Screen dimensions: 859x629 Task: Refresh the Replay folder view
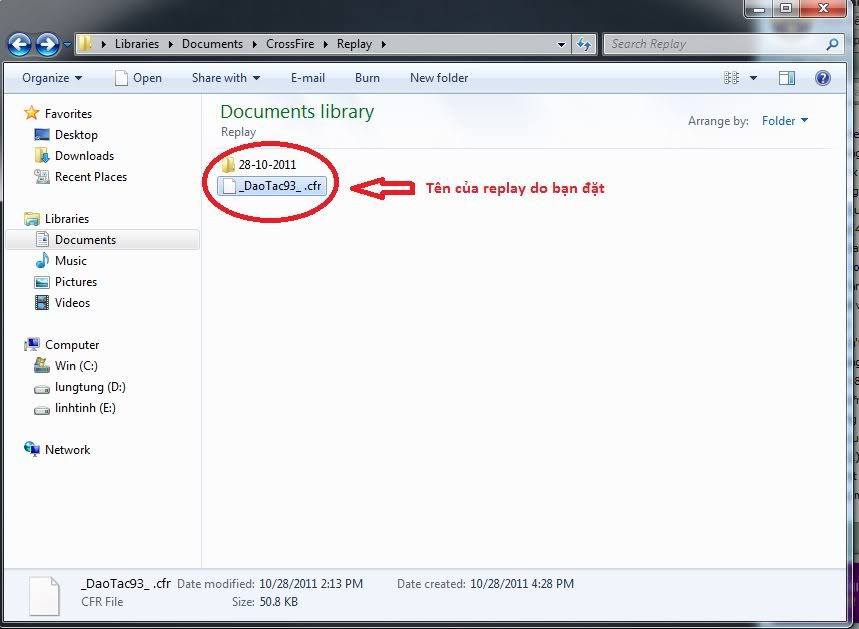tap(583, 44)
